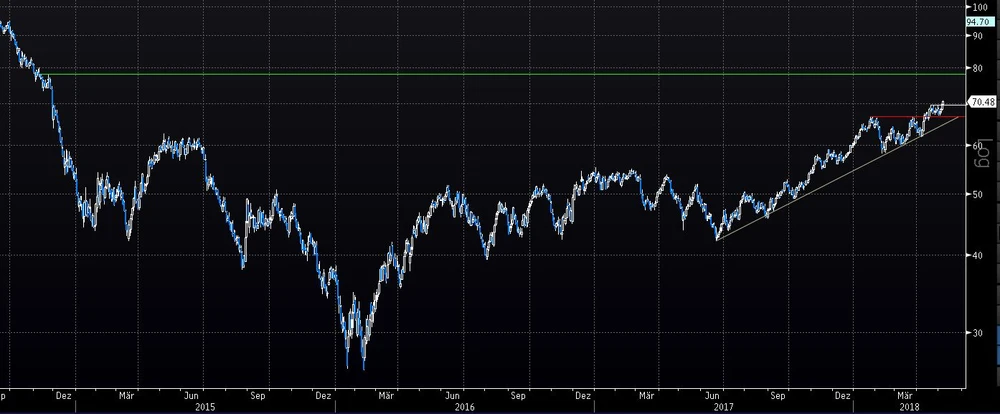Select the green horizontal resistance line

(x=500, y=75)
